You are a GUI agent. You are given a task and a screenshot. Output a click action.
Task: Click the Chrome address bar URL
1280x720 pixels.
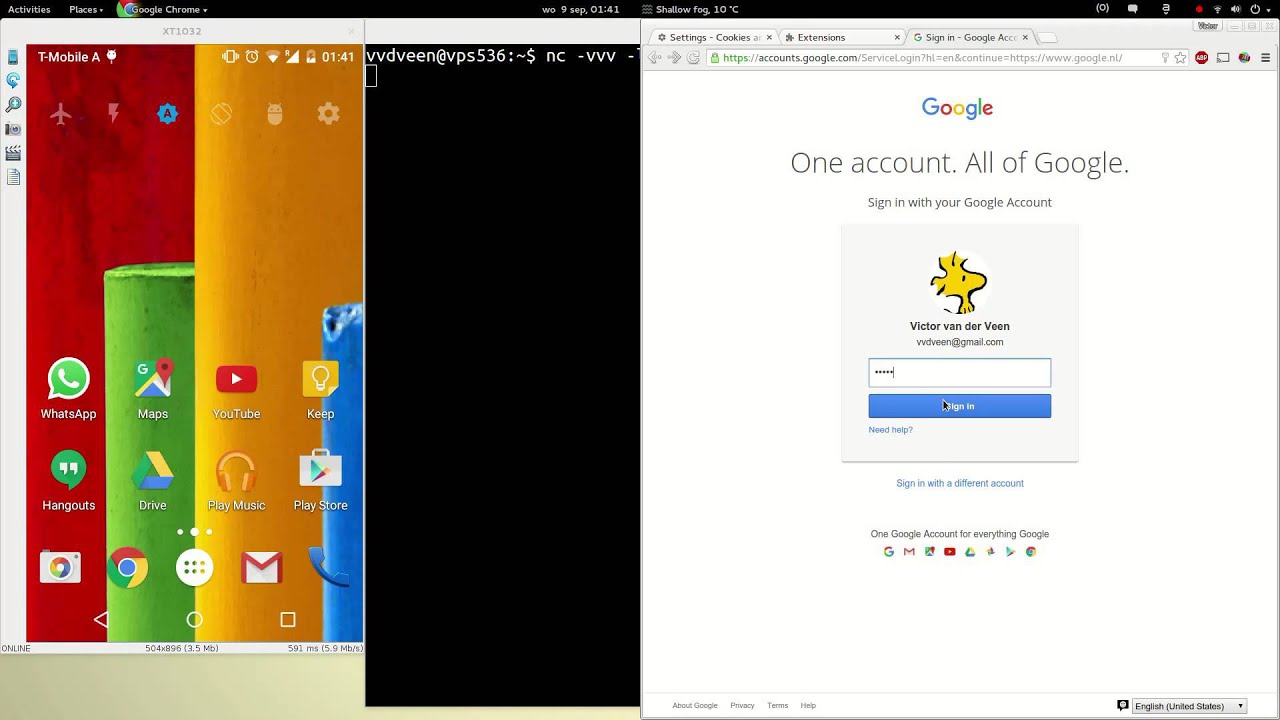pos(922,58)
